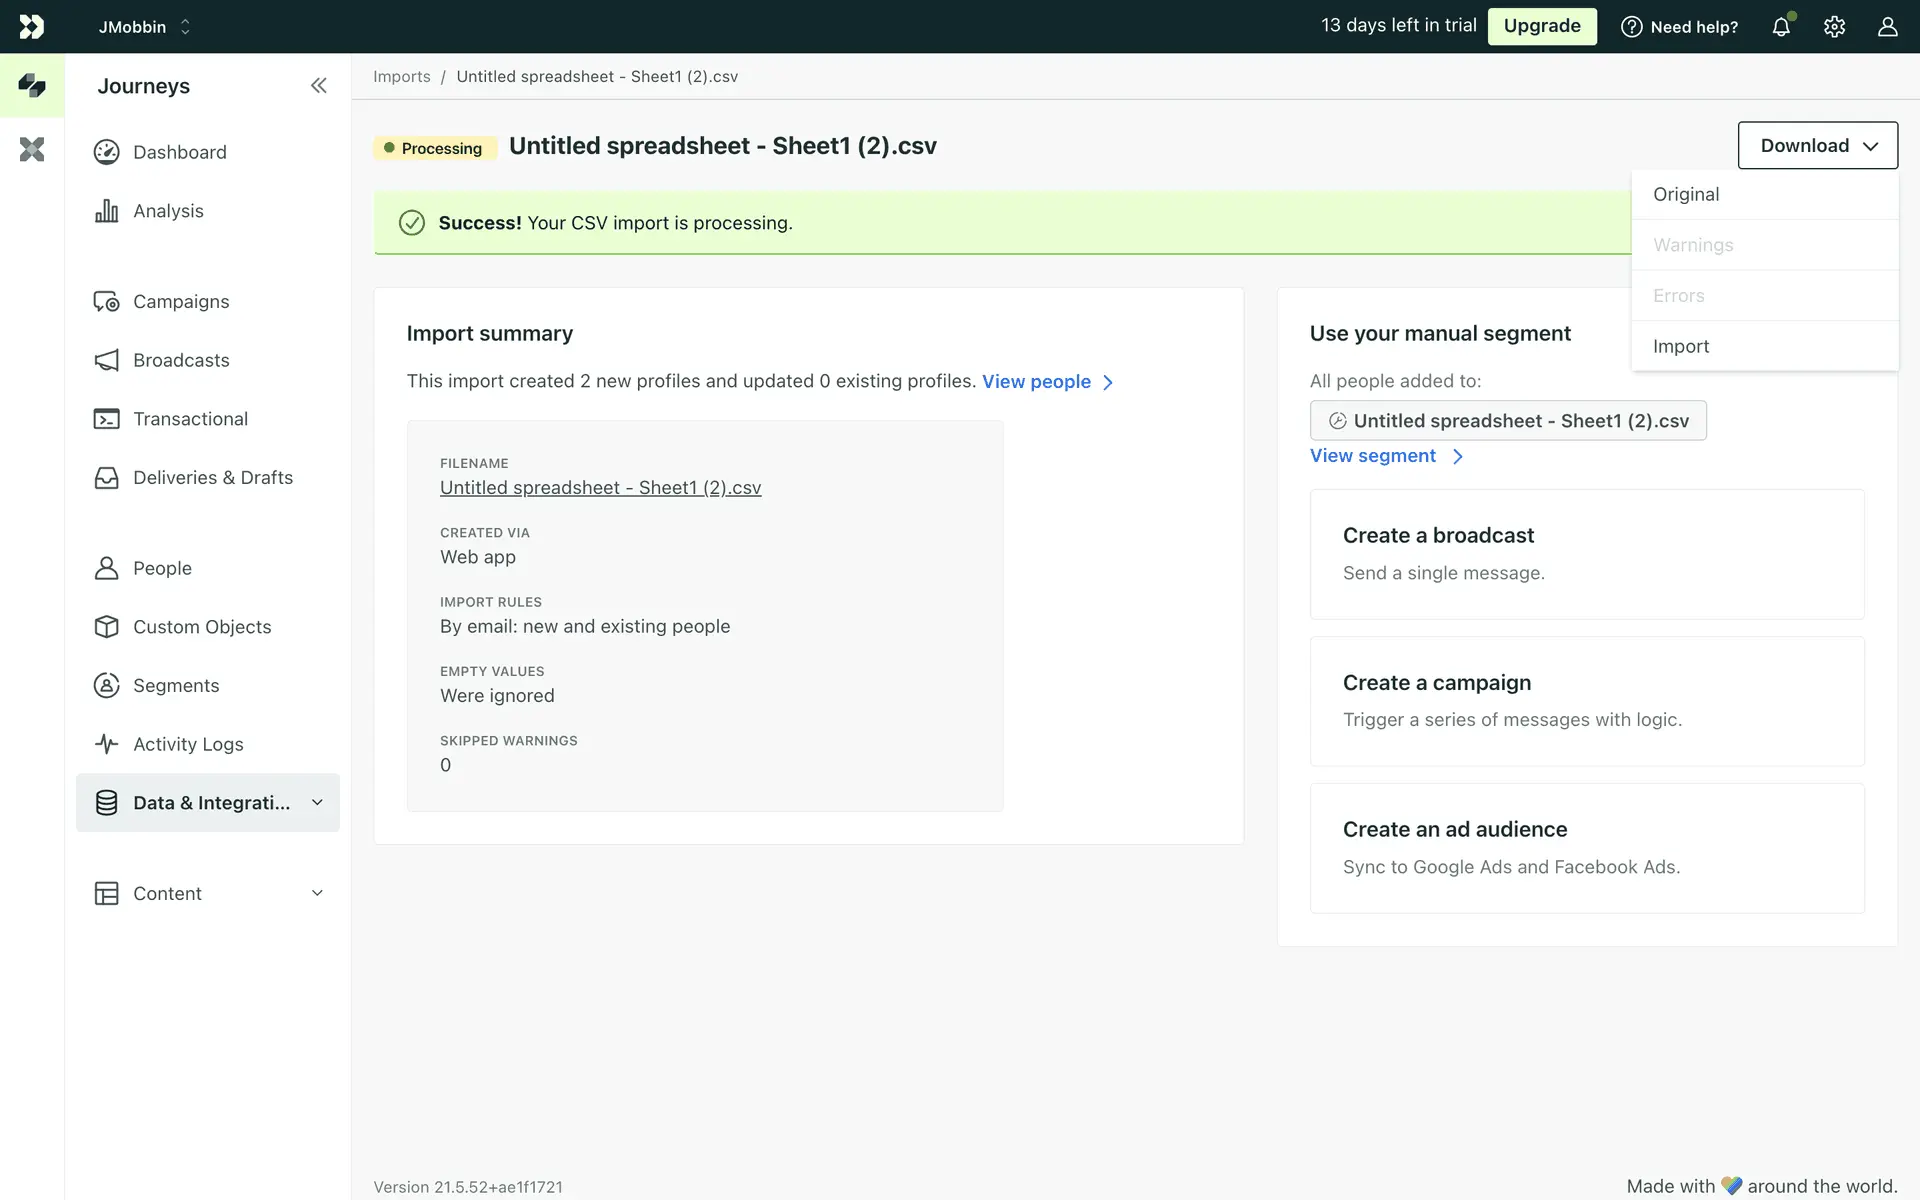Click the Upgrade button

(1541, 26)
